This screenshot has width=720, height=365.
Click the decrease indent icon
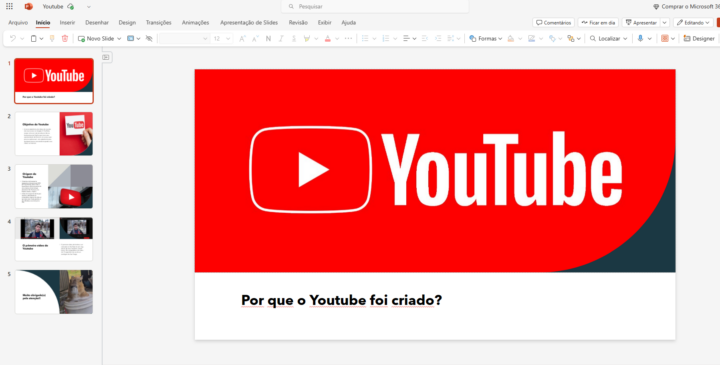point(425,39)
